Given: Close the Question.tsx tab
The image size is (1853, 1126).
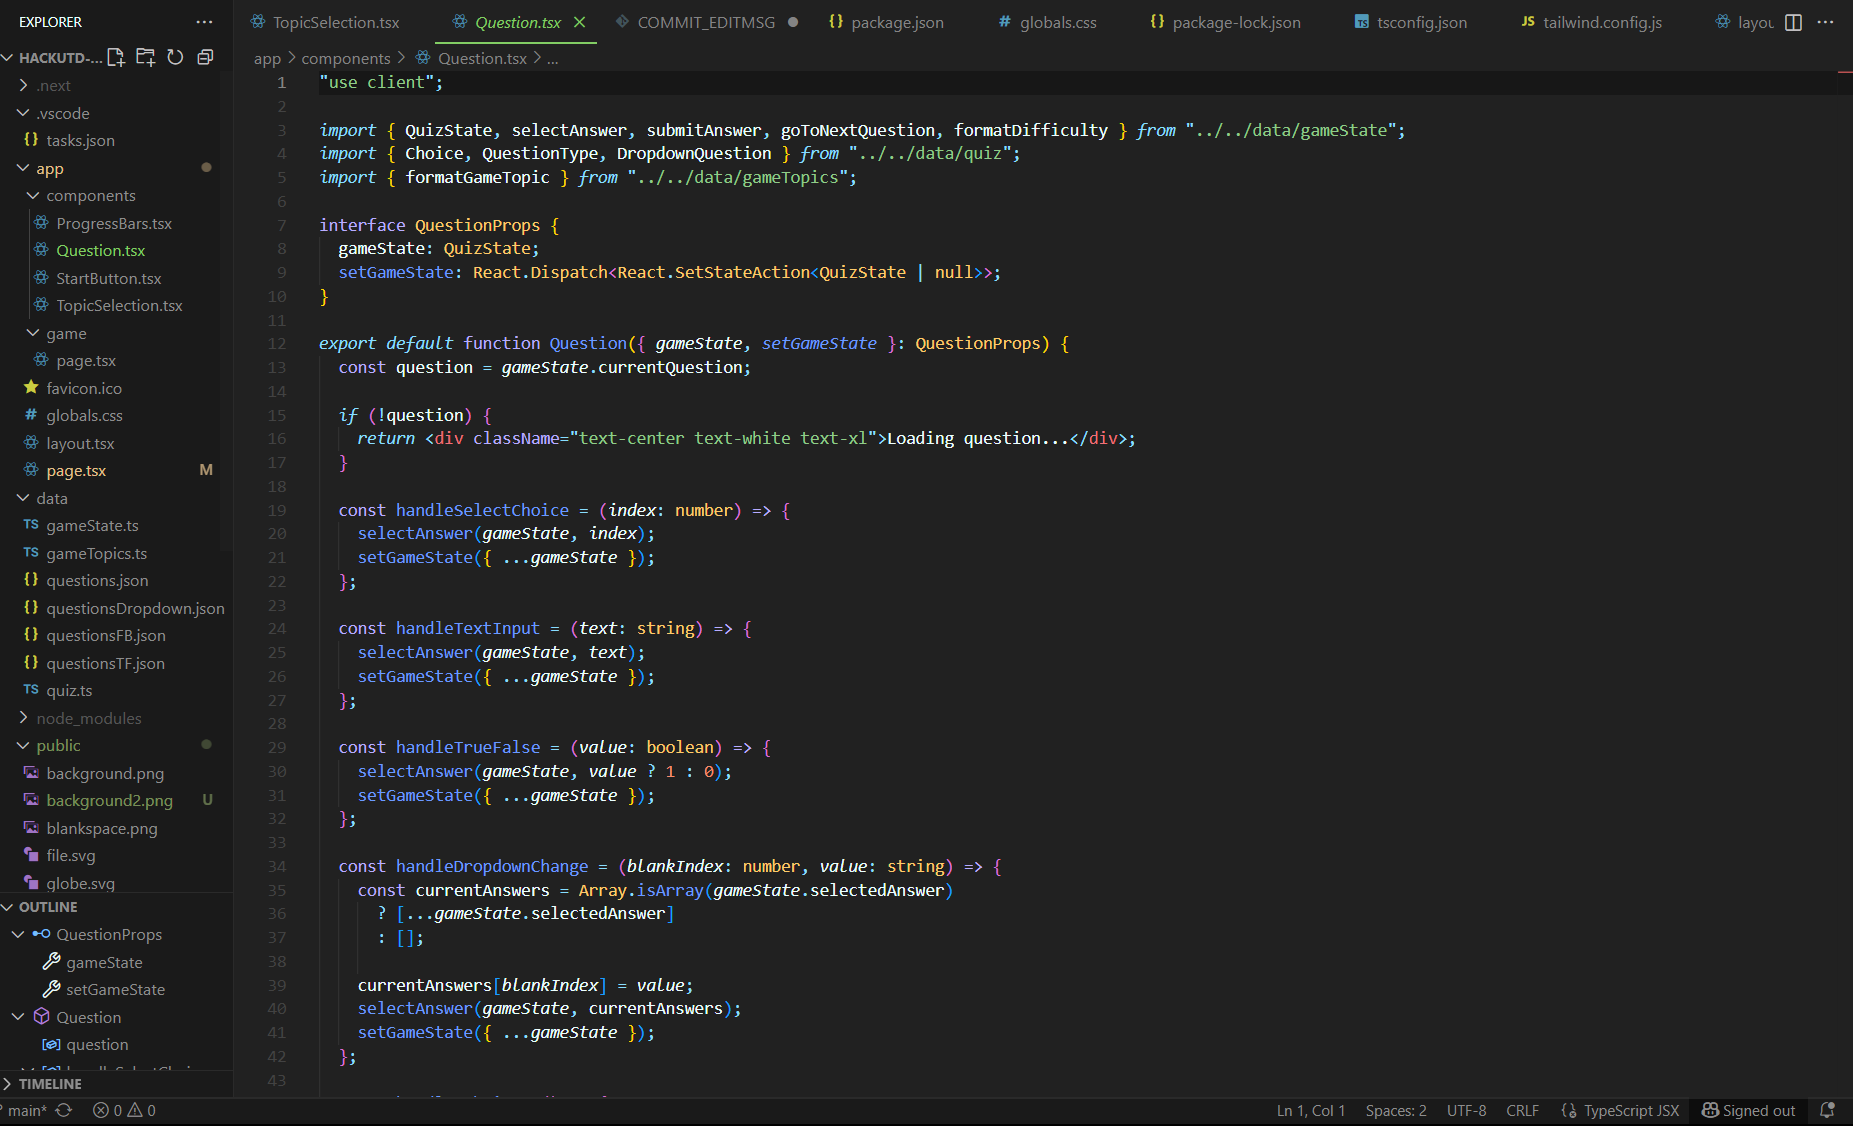Looking at the screenshot, I should coord(579,22).
